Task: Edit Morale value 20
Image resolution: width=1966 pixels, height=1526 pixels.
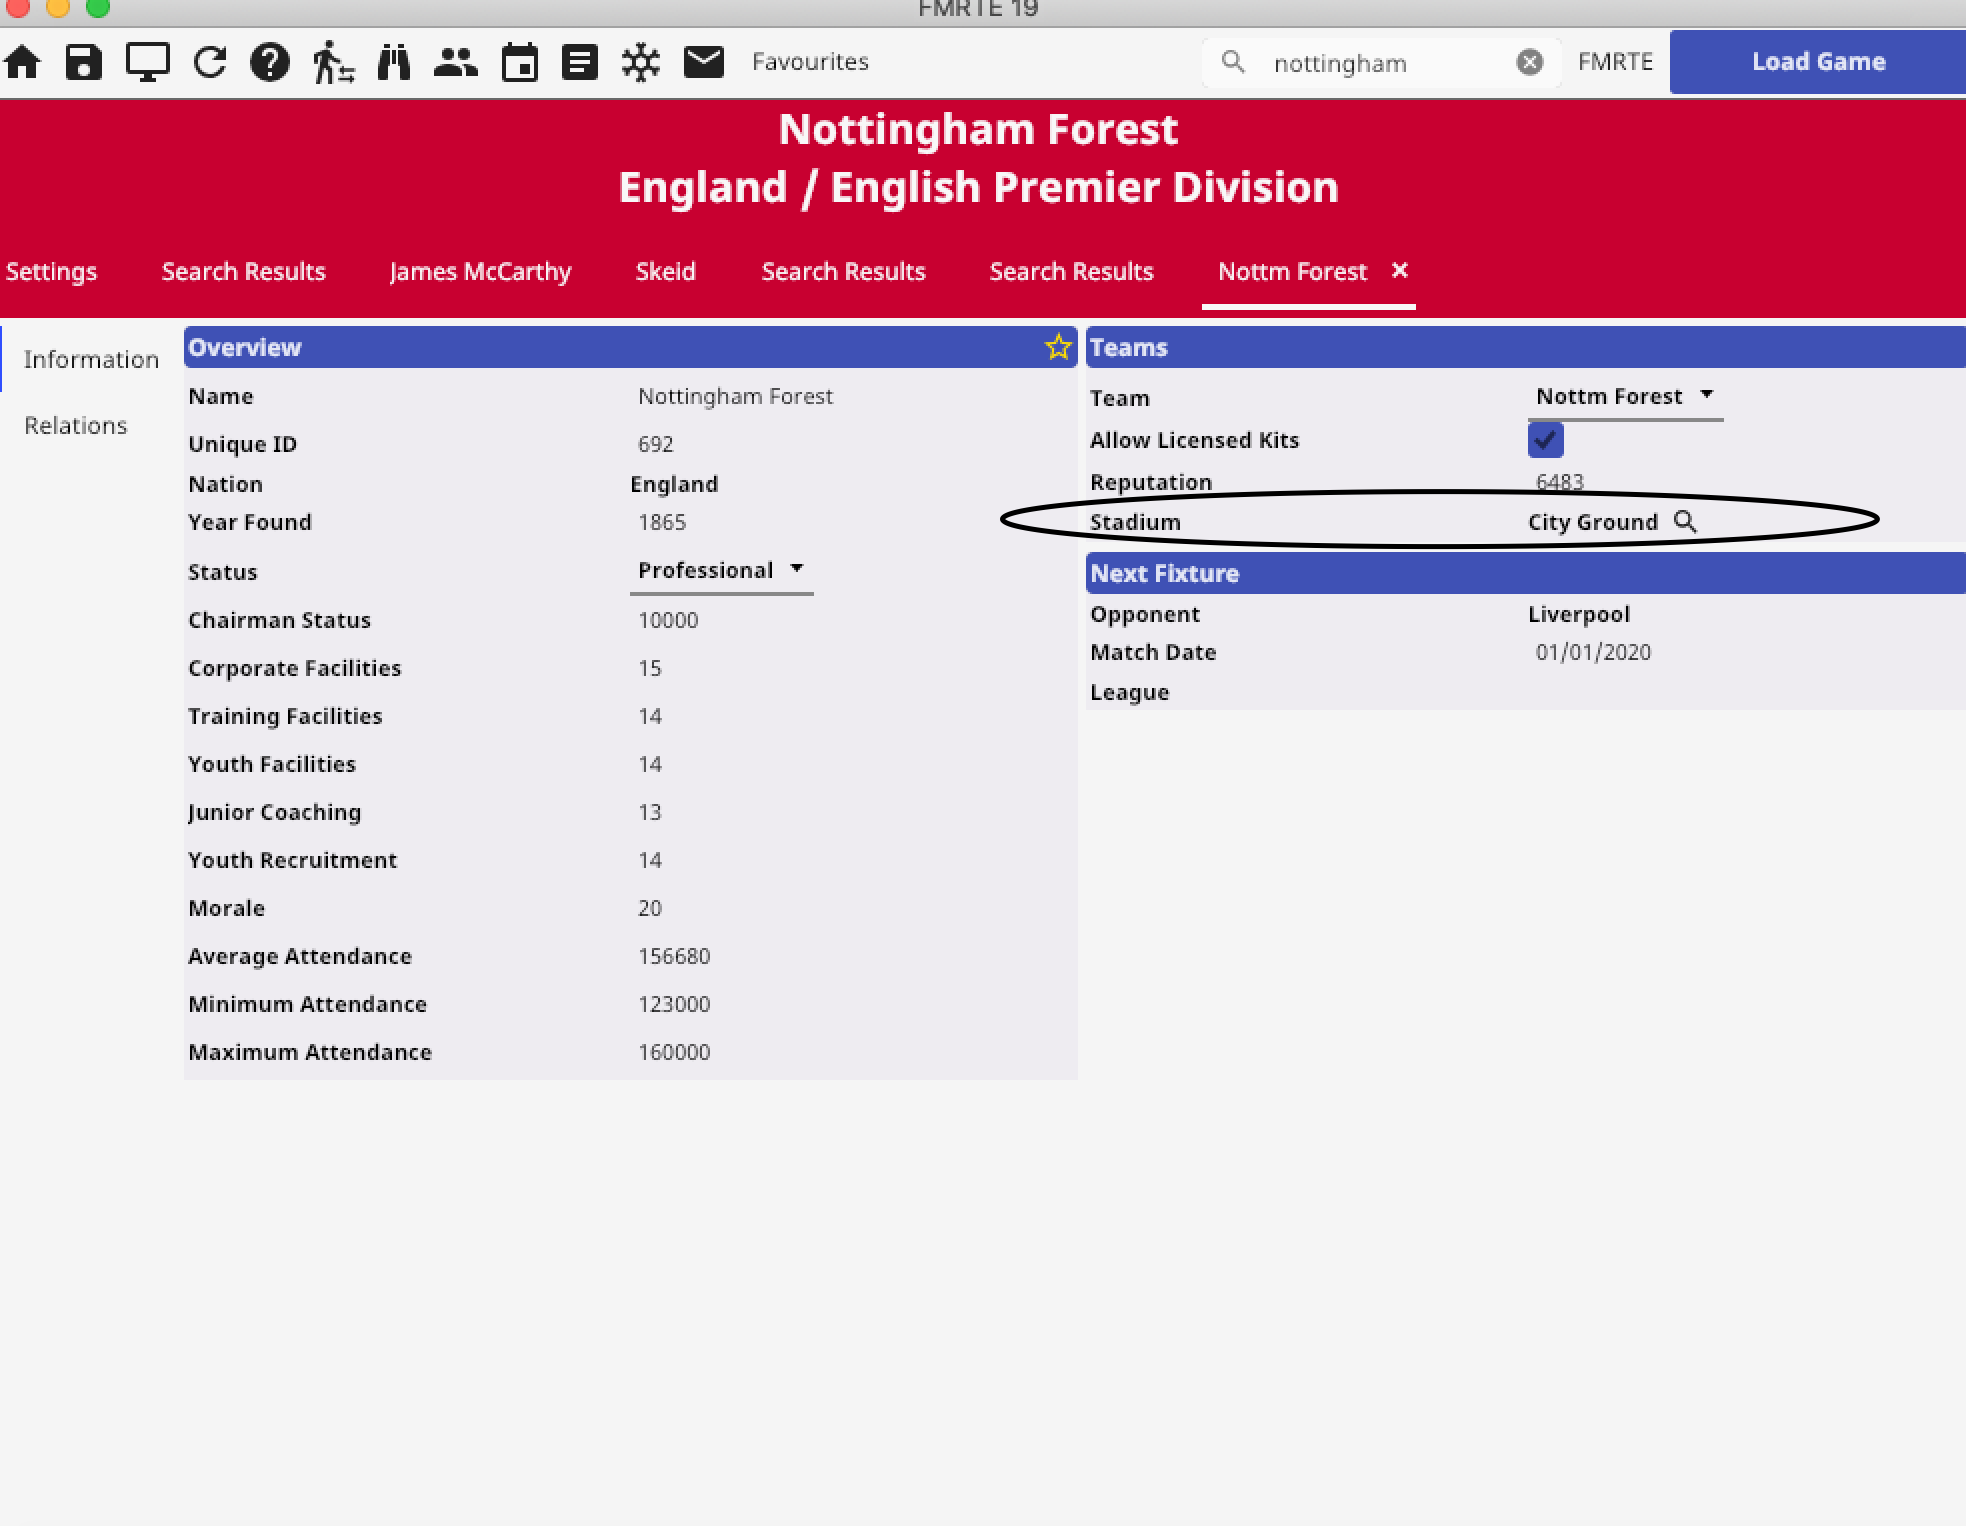Action: pyautogui.click(x=650, y=908)
